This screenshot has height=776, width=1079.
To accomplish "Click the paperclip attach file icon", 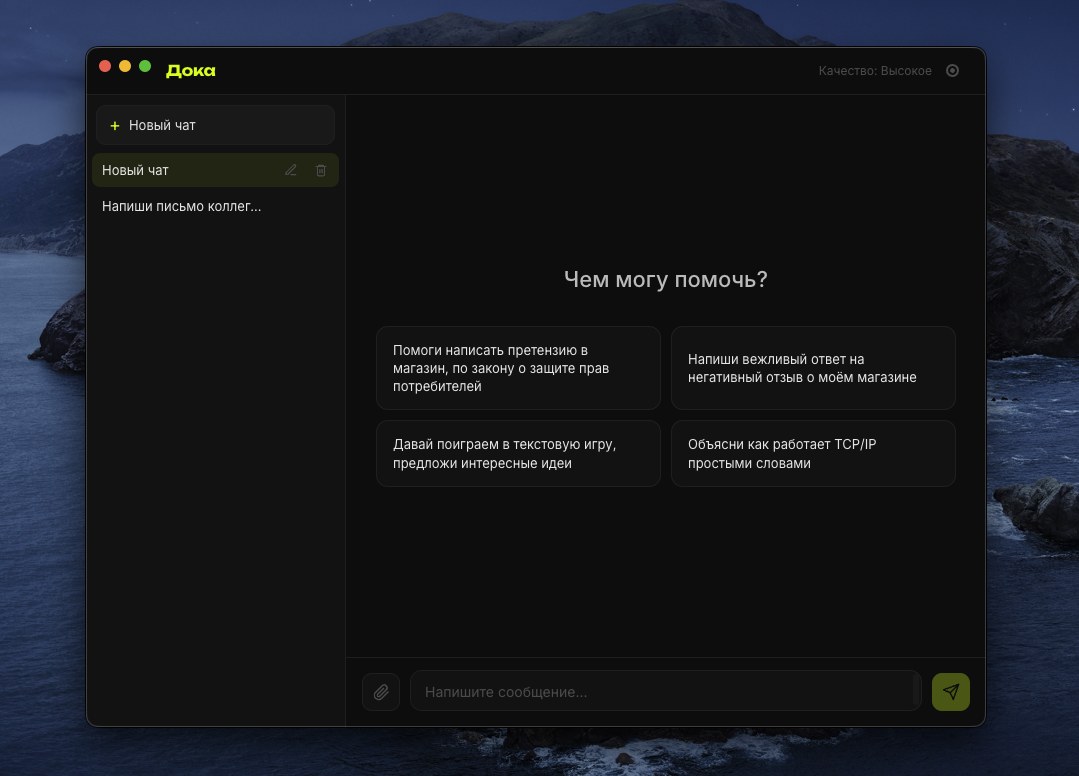I will (x=381, y=691).
